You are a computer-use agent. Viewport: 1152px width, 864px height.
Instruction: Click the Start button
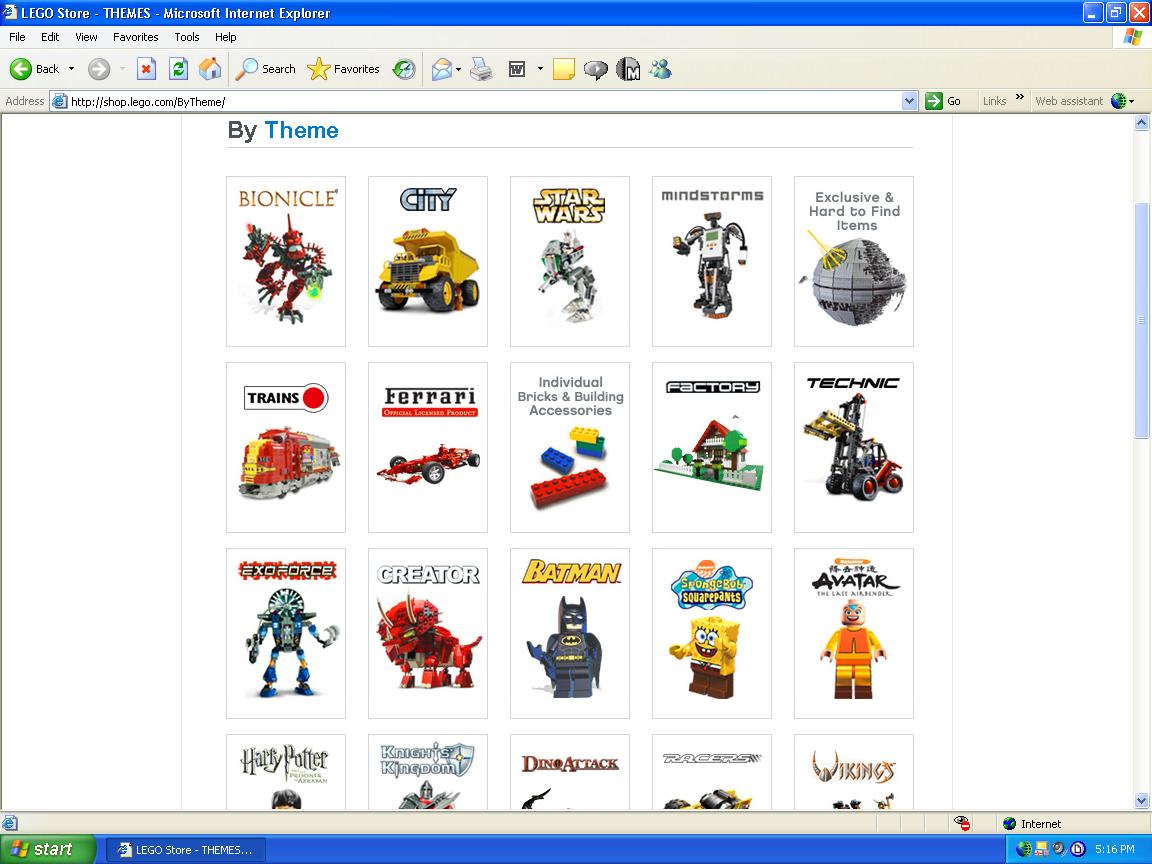pyautogui.click(x=46, y=849)
